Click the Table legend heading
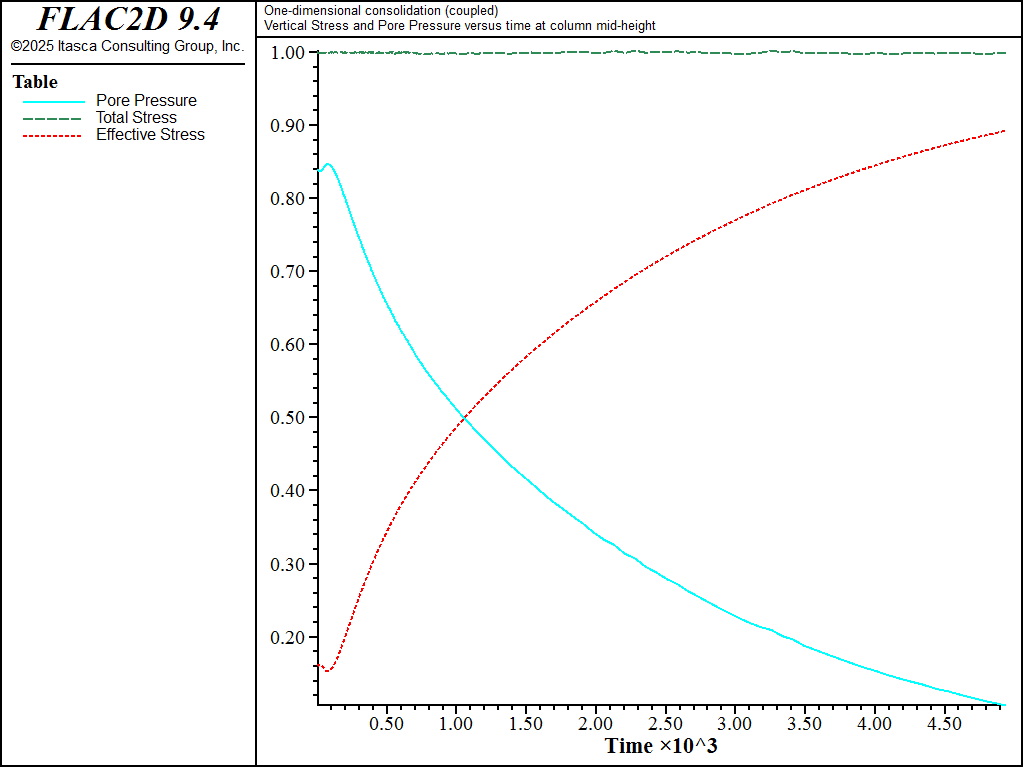This screenshot has width=1024, height=768. (35, 82)
